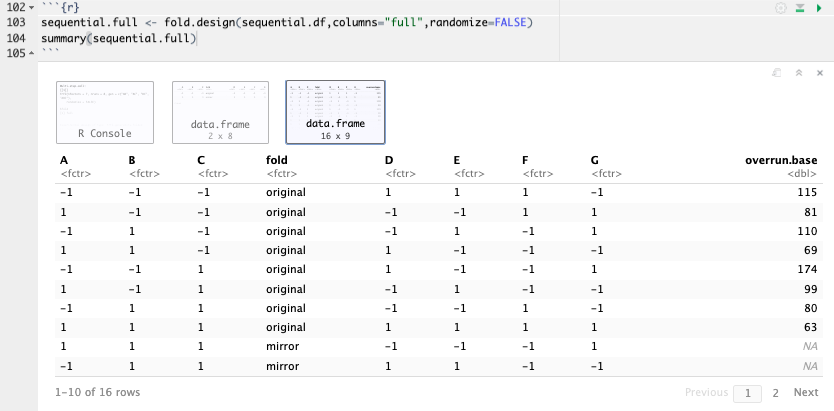Collapse the chunk output
Screen dimensions: 834x411
[798, 73]
